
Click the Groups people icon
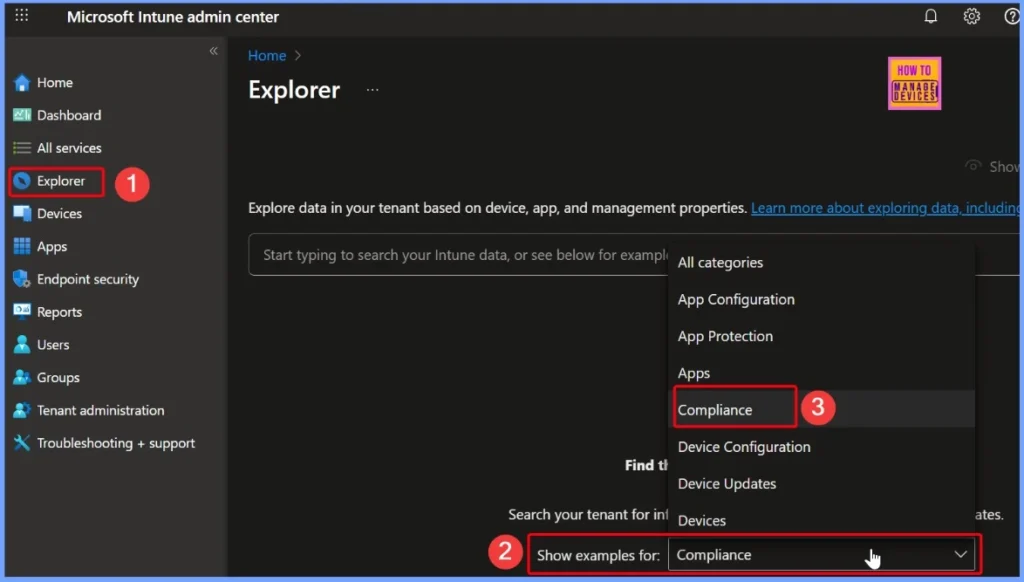22,377
